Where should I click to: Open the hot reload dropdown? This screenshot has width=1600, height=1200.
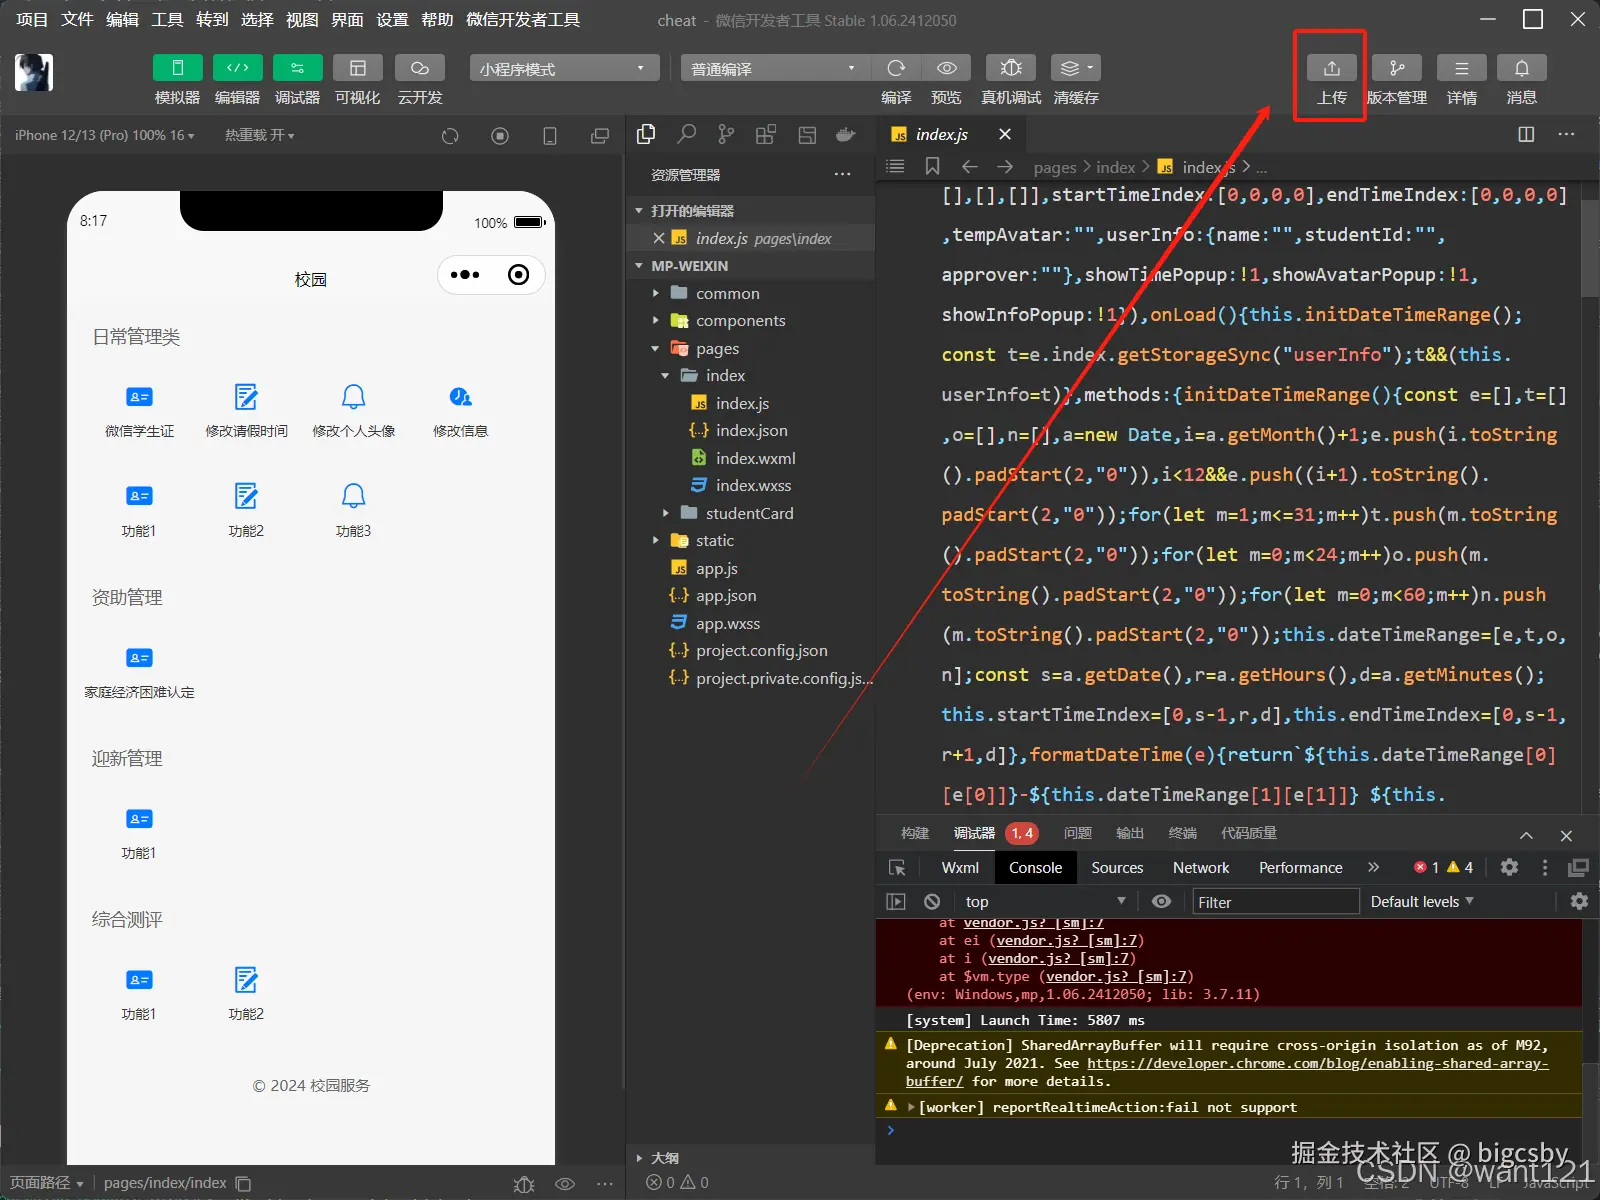(x=260, y=135)
